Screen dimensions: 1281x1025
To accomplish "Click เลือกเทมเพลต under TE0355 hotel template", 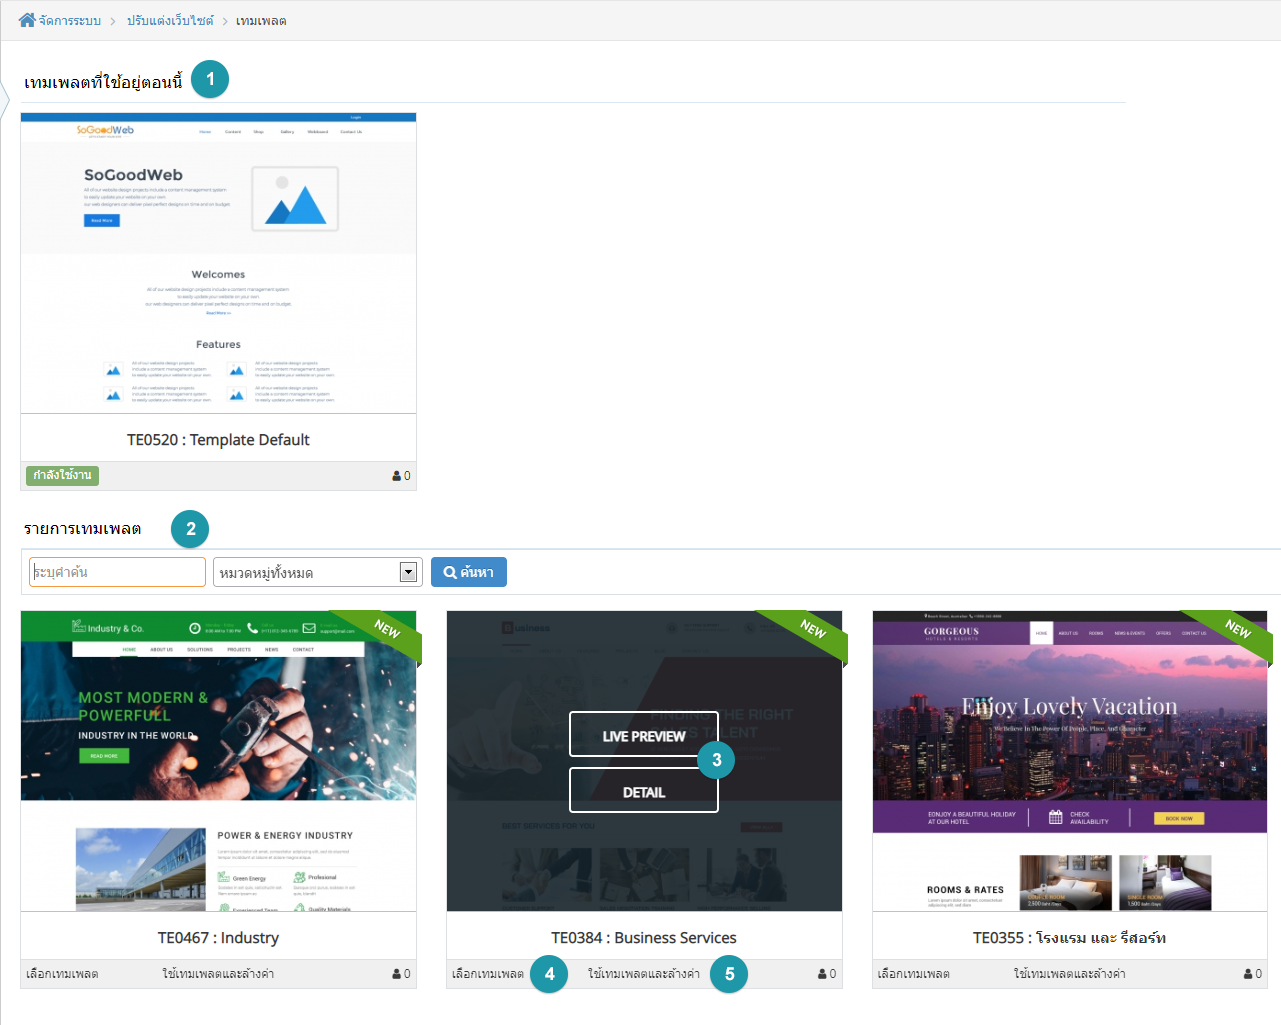I will tap(914, 974).
